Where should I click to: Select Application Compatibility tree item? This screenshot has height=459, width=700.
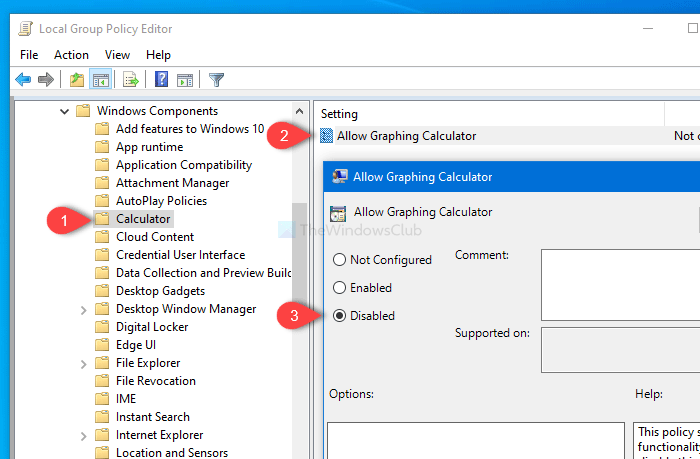coord(184,165)
